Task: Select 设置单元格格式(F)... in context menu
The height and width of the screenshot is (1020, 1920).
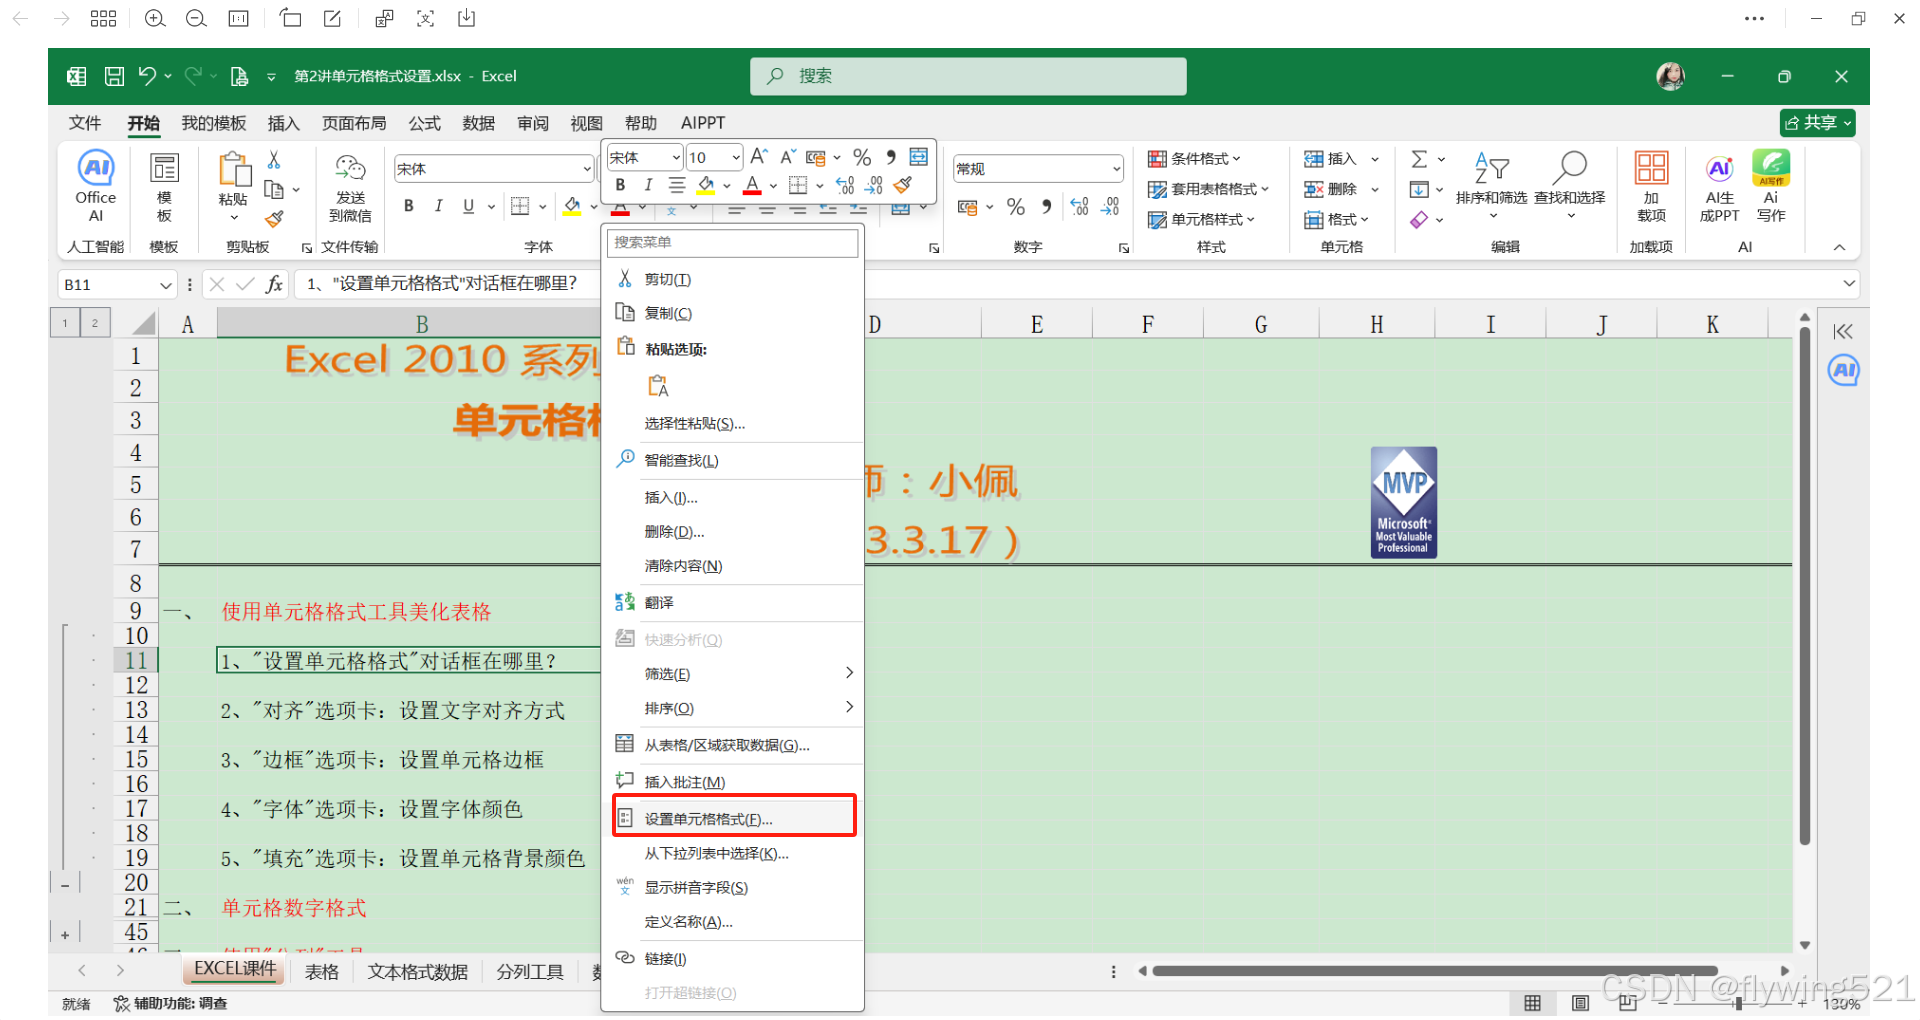Action: point(733,818)
